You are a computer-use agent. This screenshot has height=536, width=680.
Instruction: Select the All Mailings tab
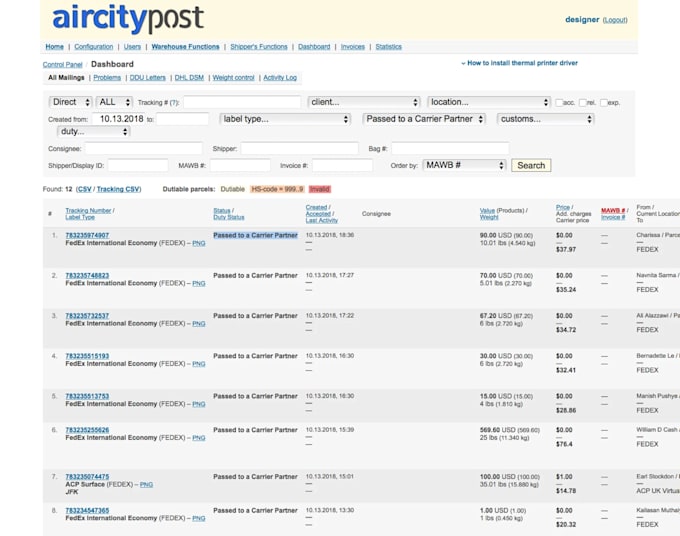[x=66, y=78]
